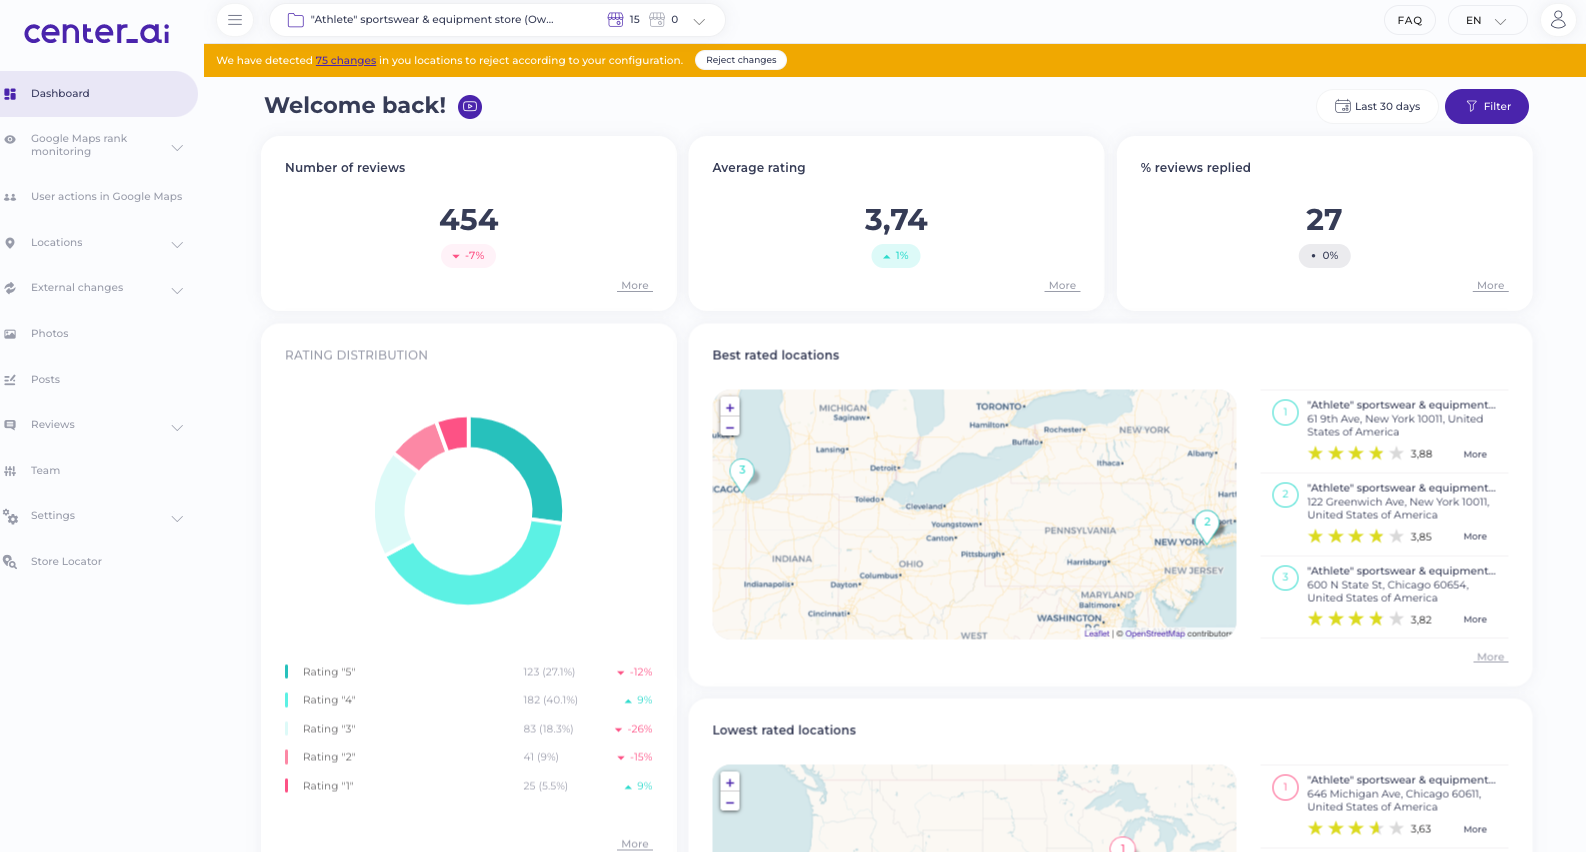
Task: Go to Dashboard in sidebar
Action: 98,94
